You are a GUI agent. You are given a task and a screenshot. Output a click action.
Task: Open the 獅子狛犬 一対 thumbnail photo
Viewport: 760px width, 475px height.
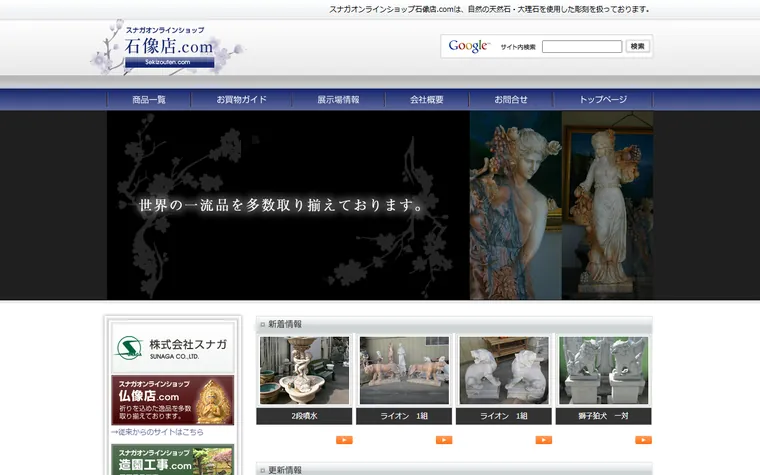click(603, 370)
